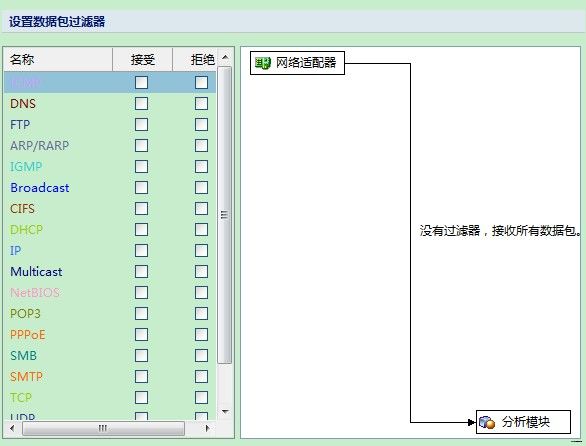Tick accept checkbox in highlighted first row
The width and height of the screenshot is (586, 446).
coord(141,83)
